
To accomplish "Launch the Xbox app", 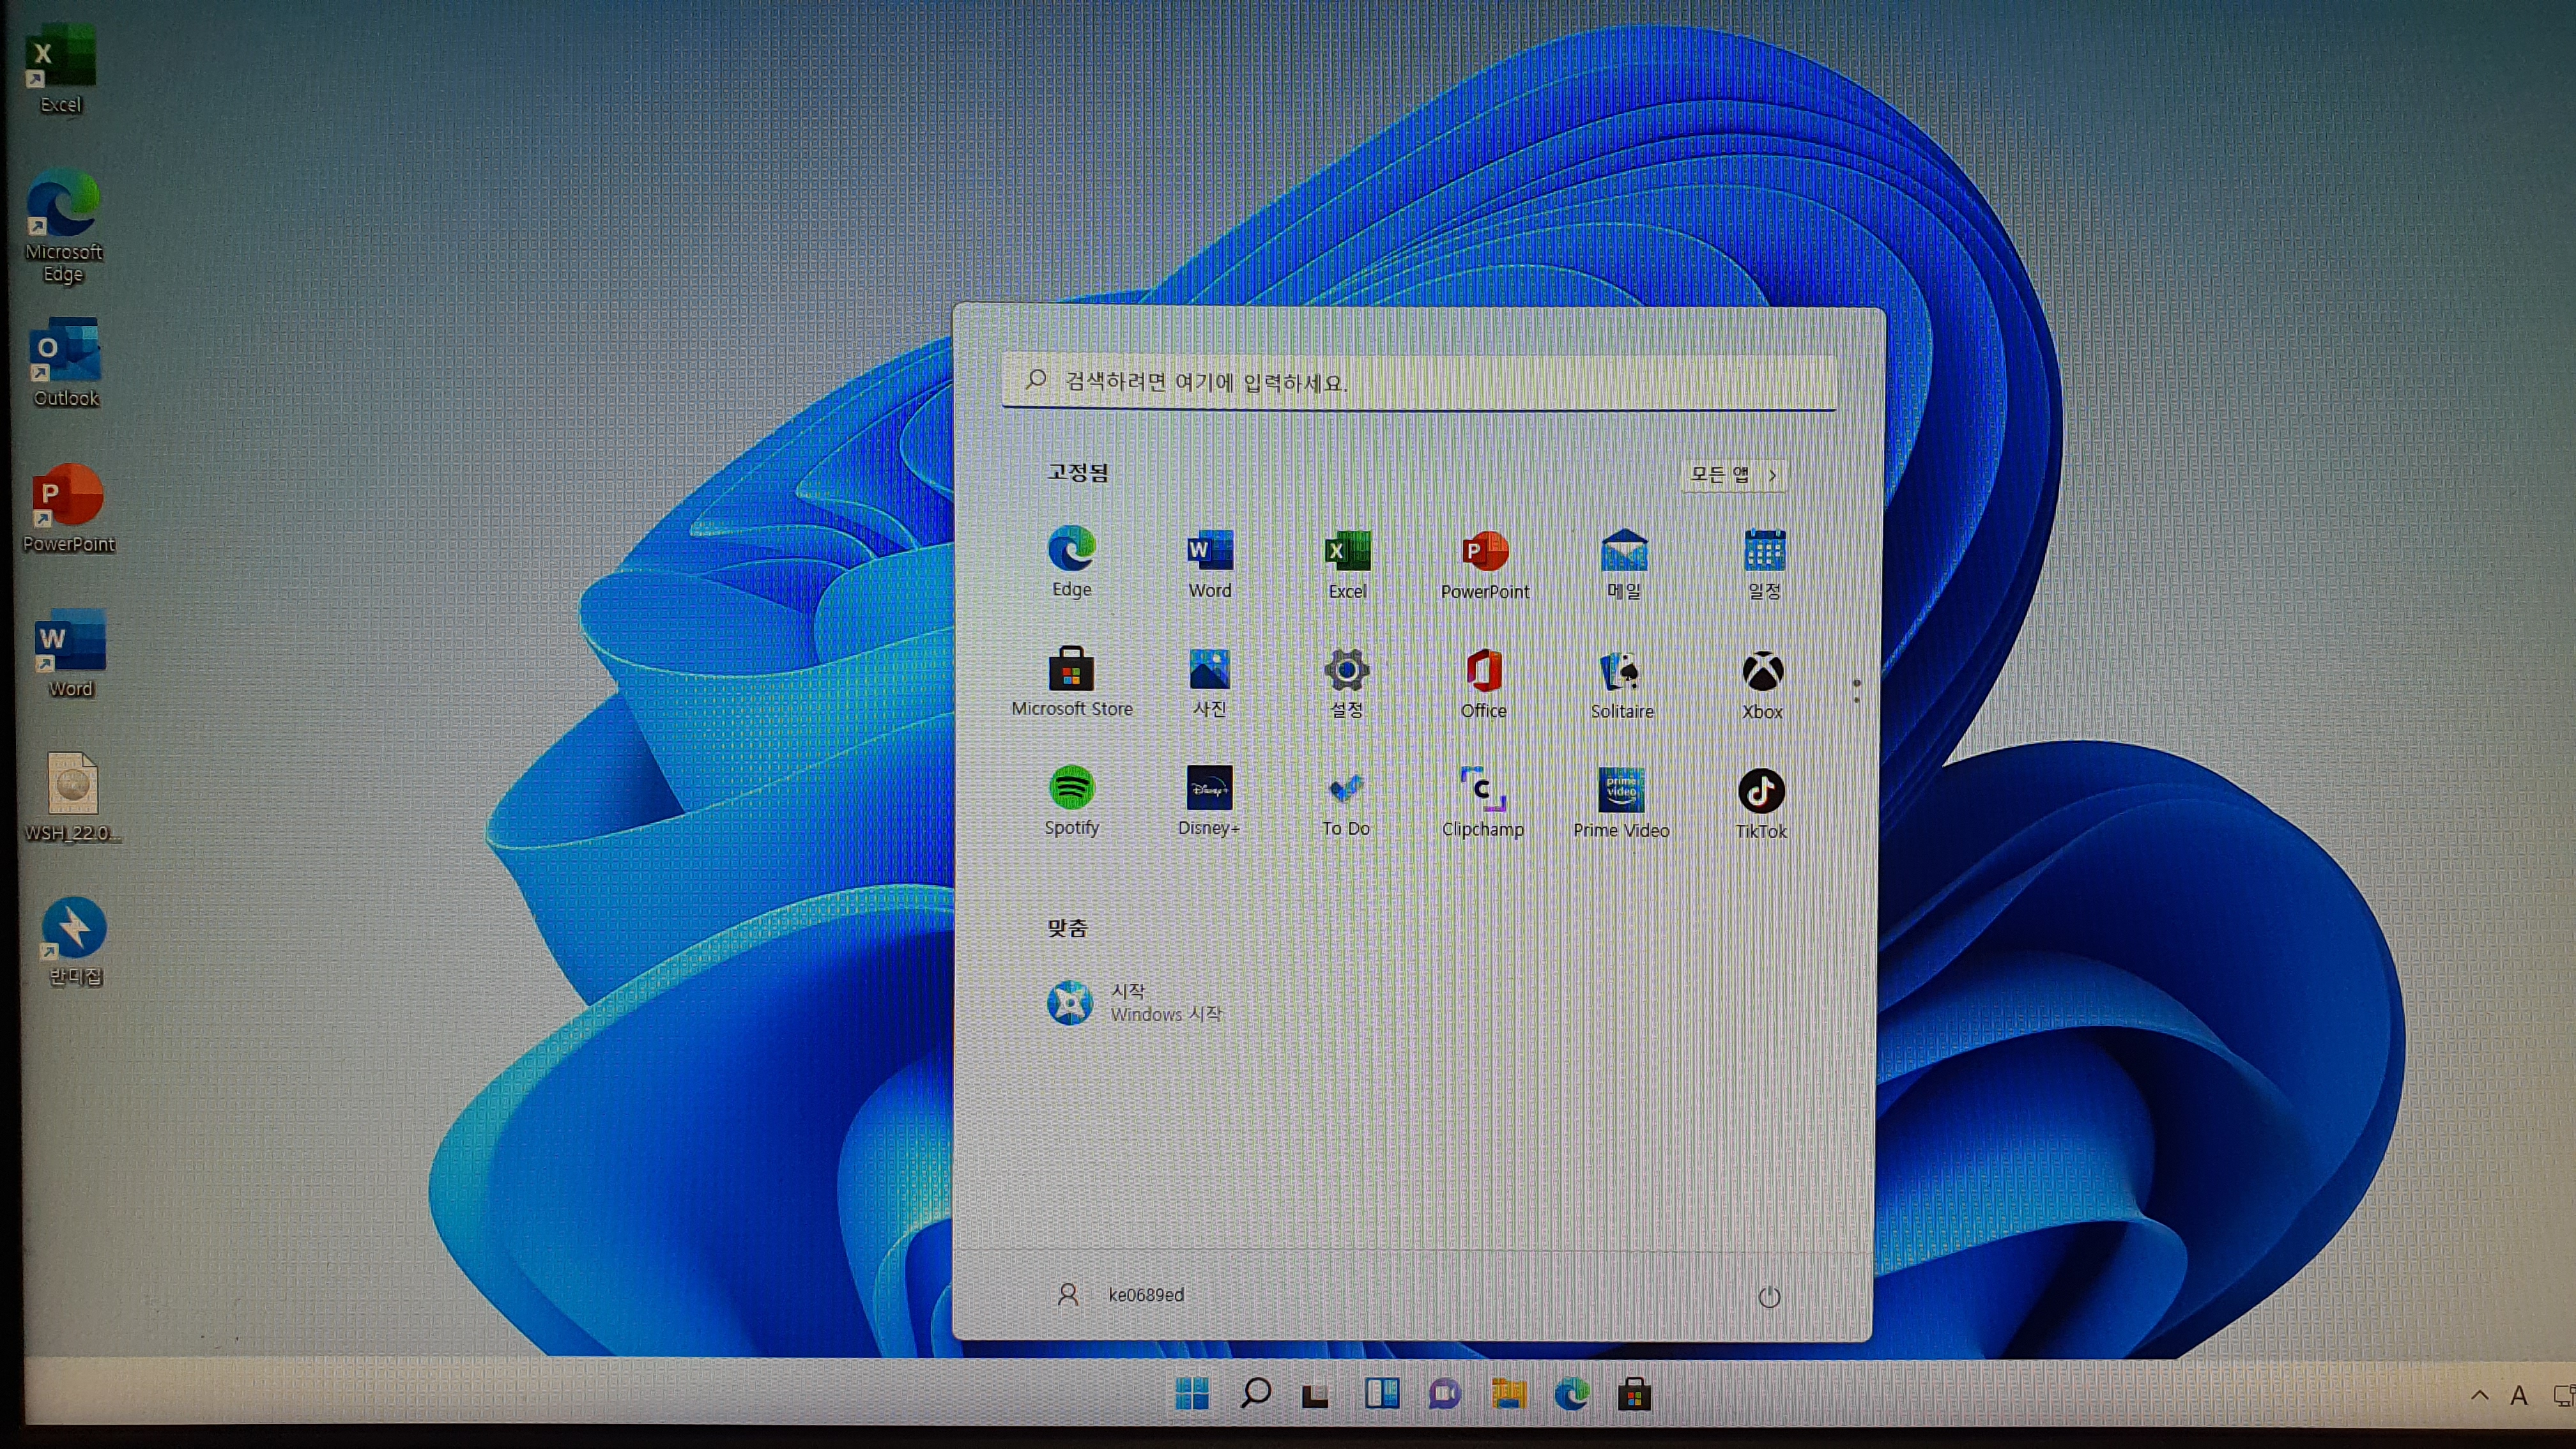I will pos(1762,685).
